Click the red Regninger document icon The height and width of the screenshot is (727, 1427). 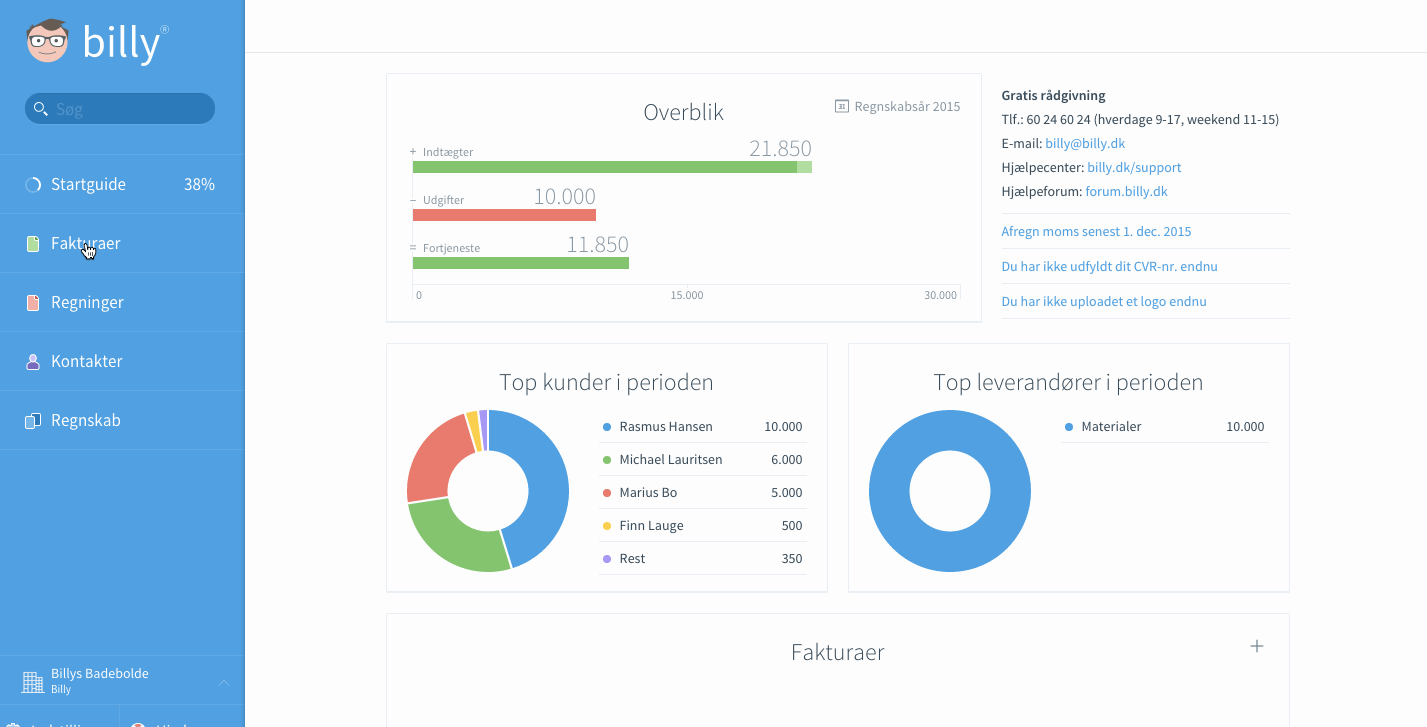(33, 303)
